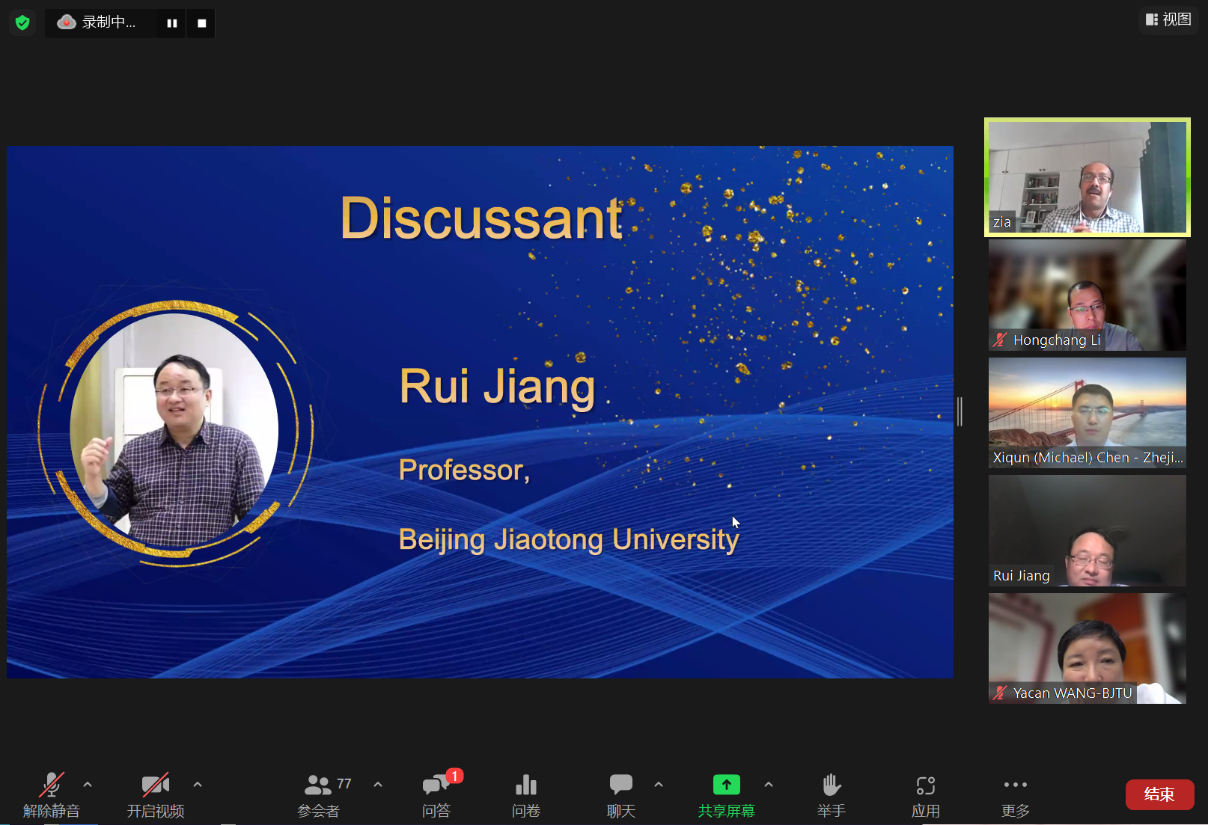Stop the recording

point(202,23)
